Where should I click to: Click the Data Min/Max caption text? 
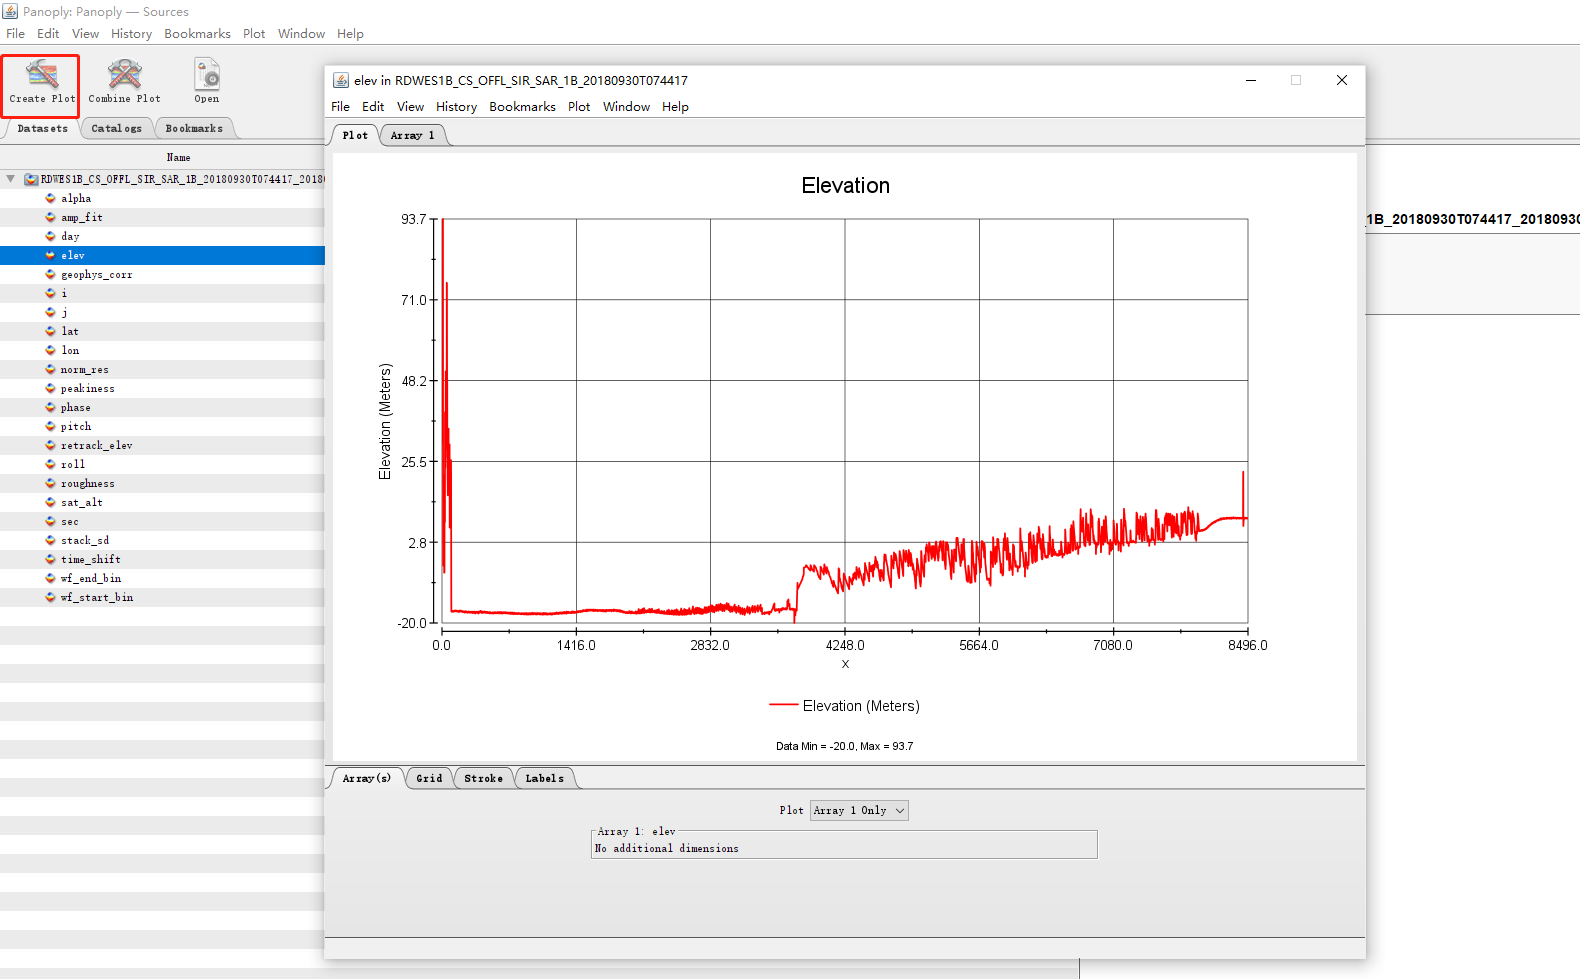844,746
